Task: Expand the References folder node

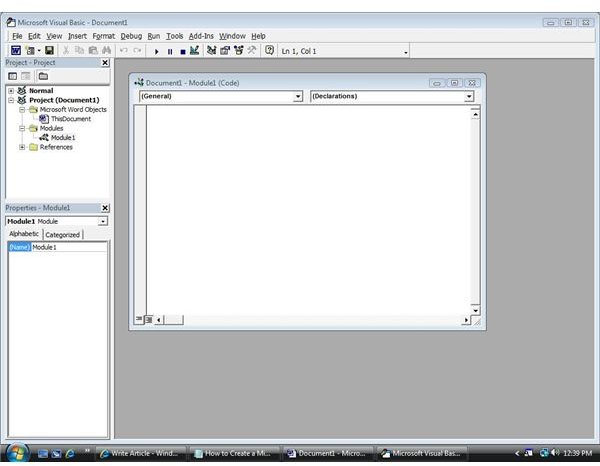Action: [x=22, y=147]
